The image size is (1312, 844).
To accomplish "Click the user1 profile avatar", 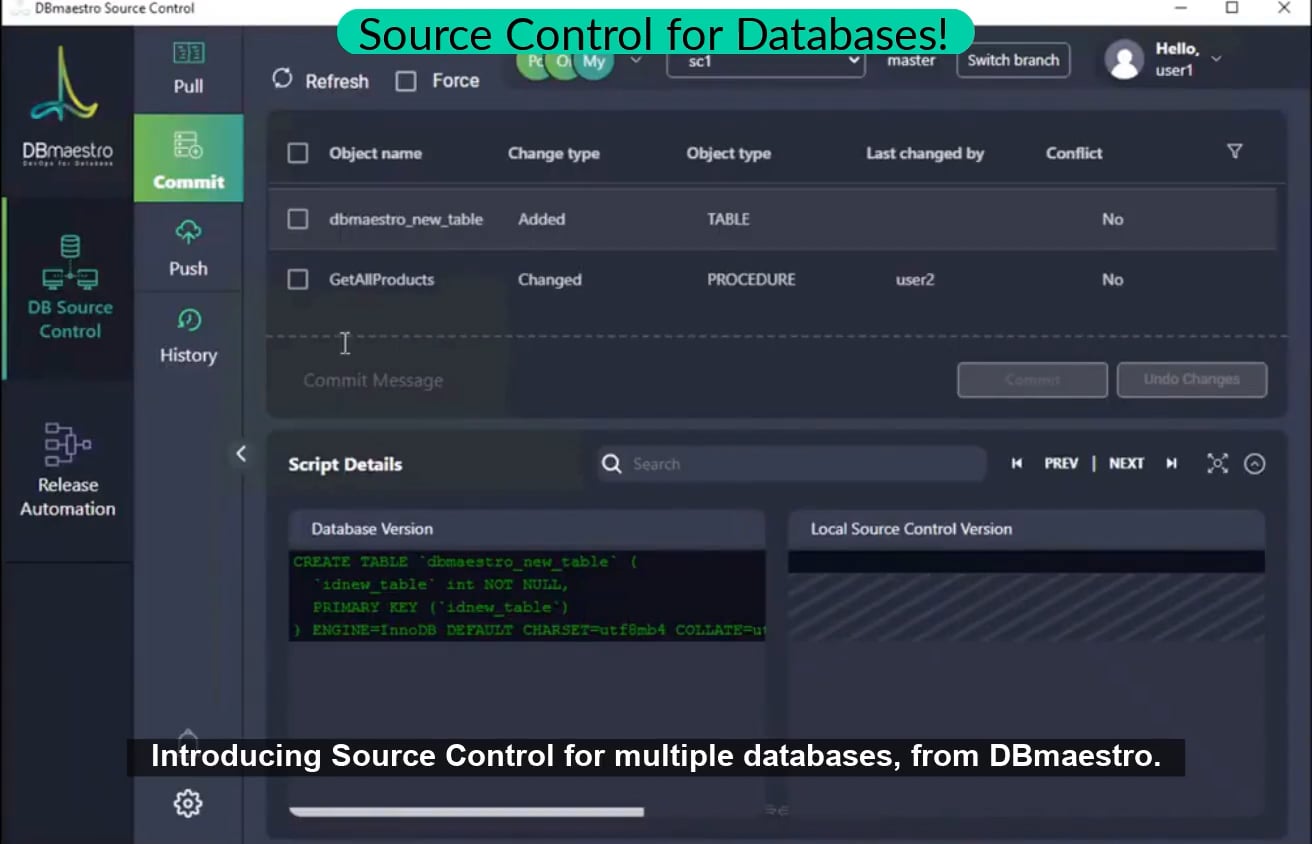I will click(1124, 60).
